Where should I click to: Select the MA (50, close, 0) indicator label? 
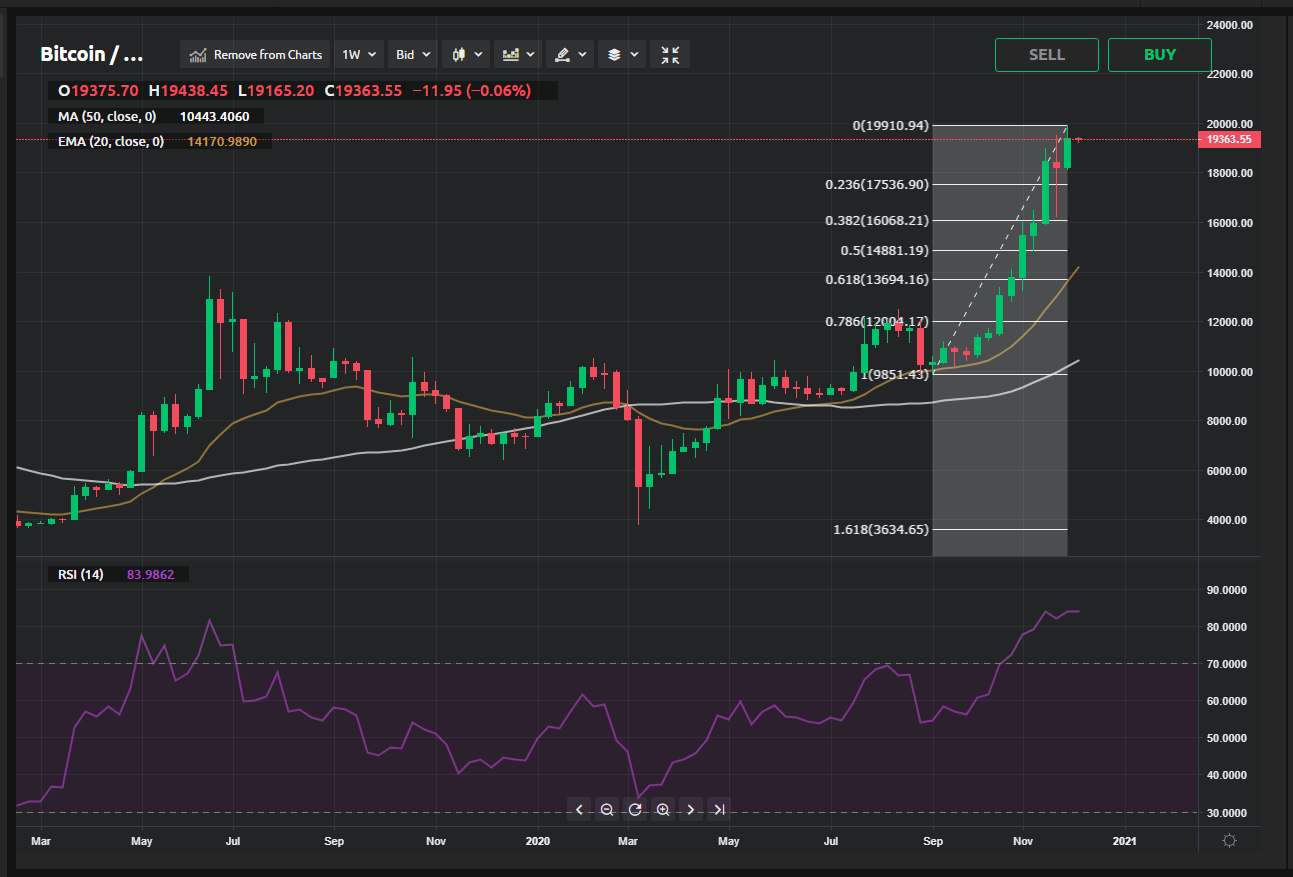click(x=107, y=116)
